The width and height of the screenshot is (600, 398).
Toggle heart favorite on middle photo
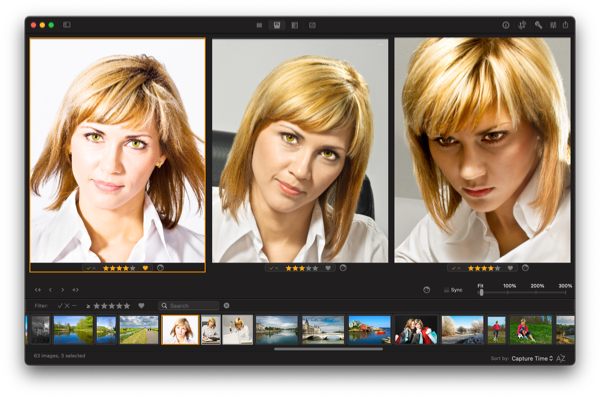point(328,268)
